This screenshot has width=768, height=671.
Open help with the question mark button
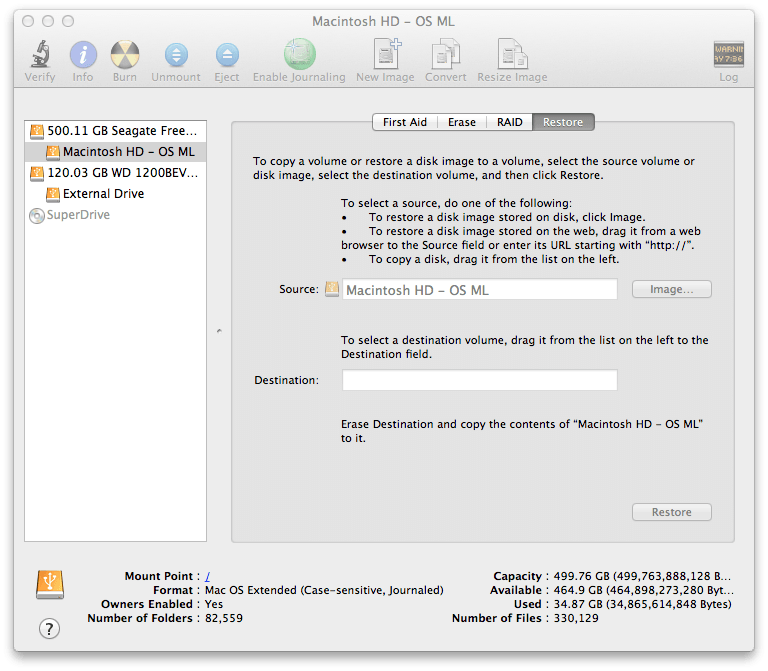coord(49,628)
